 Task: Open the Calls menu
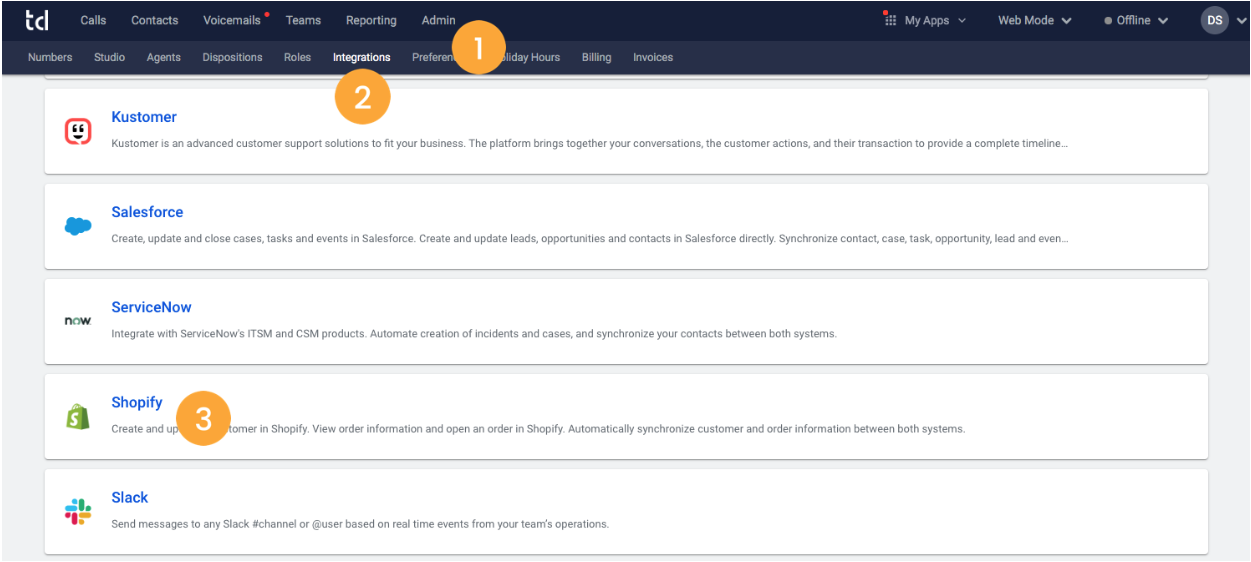93,20
